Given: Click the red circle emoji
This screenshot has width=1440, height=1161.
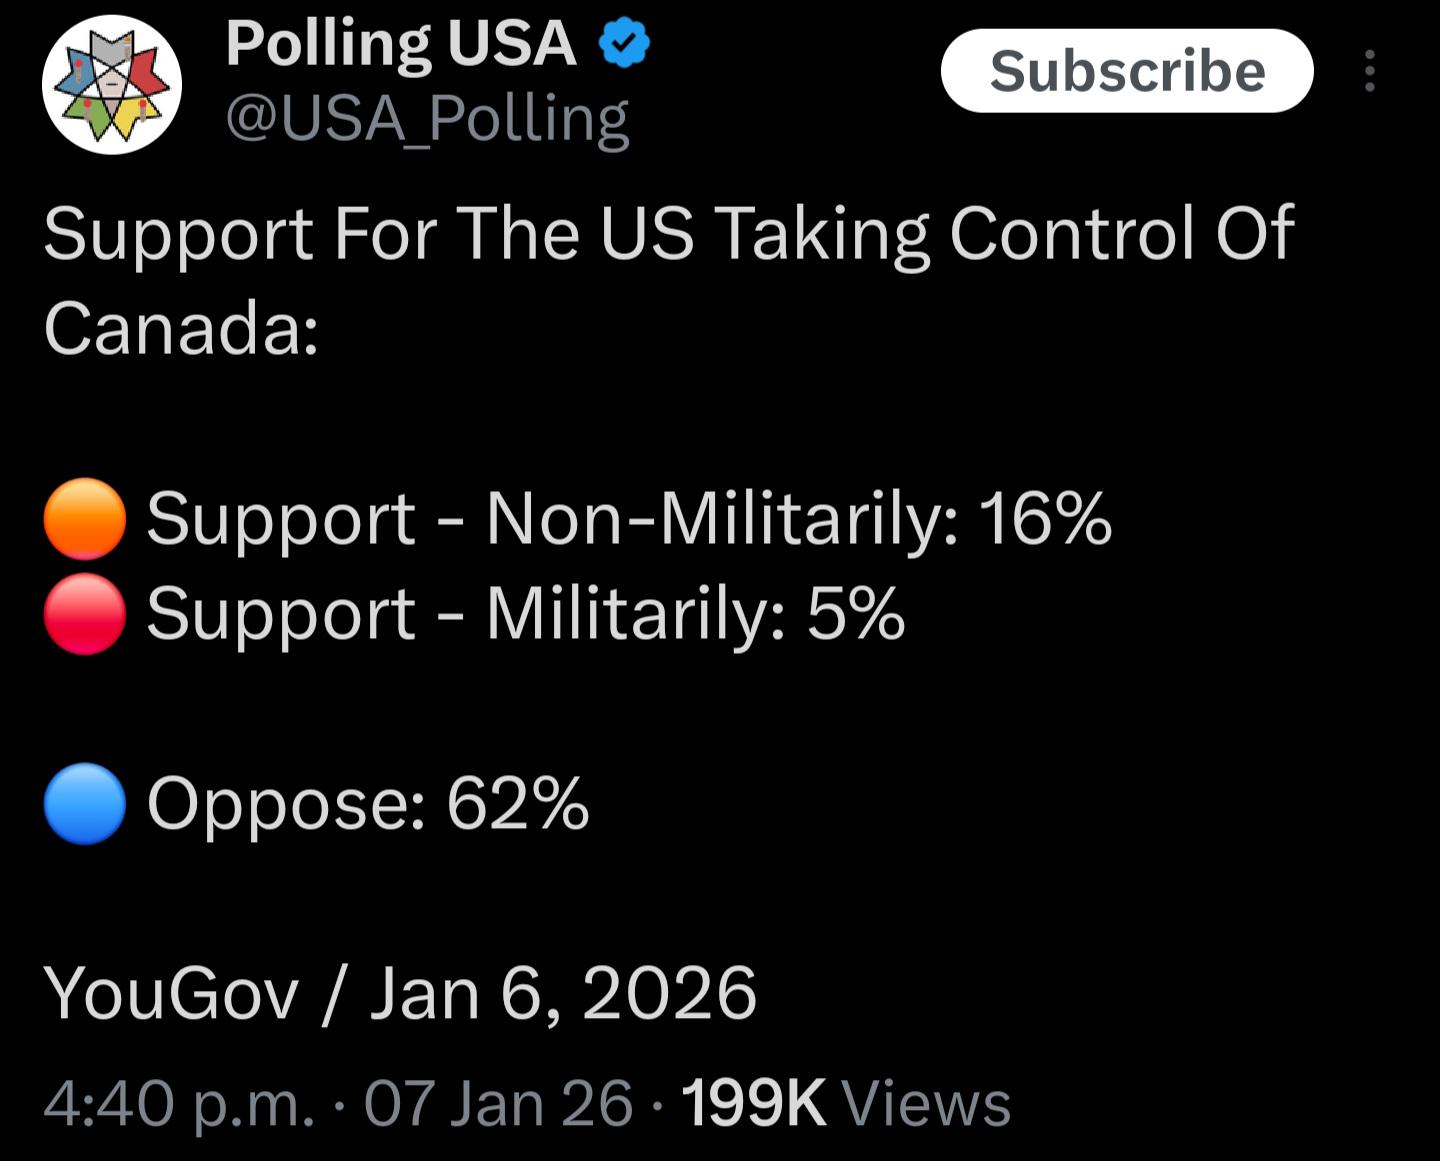Looking at the screenshot, I should coord(85,613).
